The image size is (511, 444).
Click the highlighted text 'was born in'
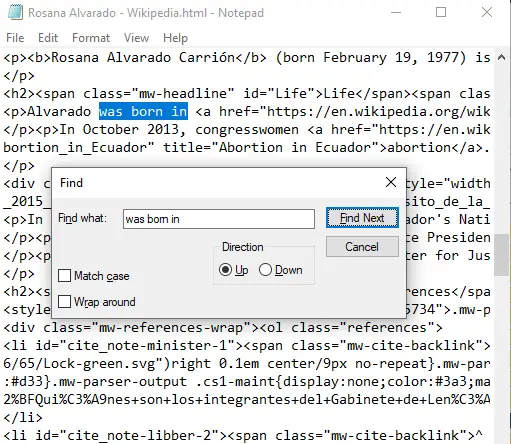click(143, 111)
